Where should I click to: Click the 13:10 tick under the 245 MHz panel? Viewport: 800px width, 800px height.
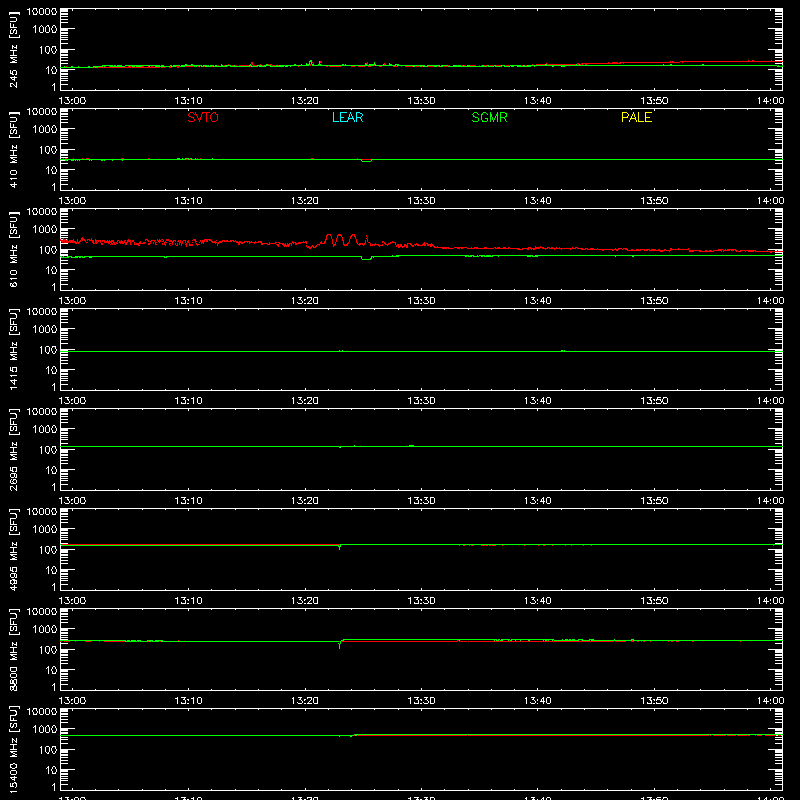(188, 101)
